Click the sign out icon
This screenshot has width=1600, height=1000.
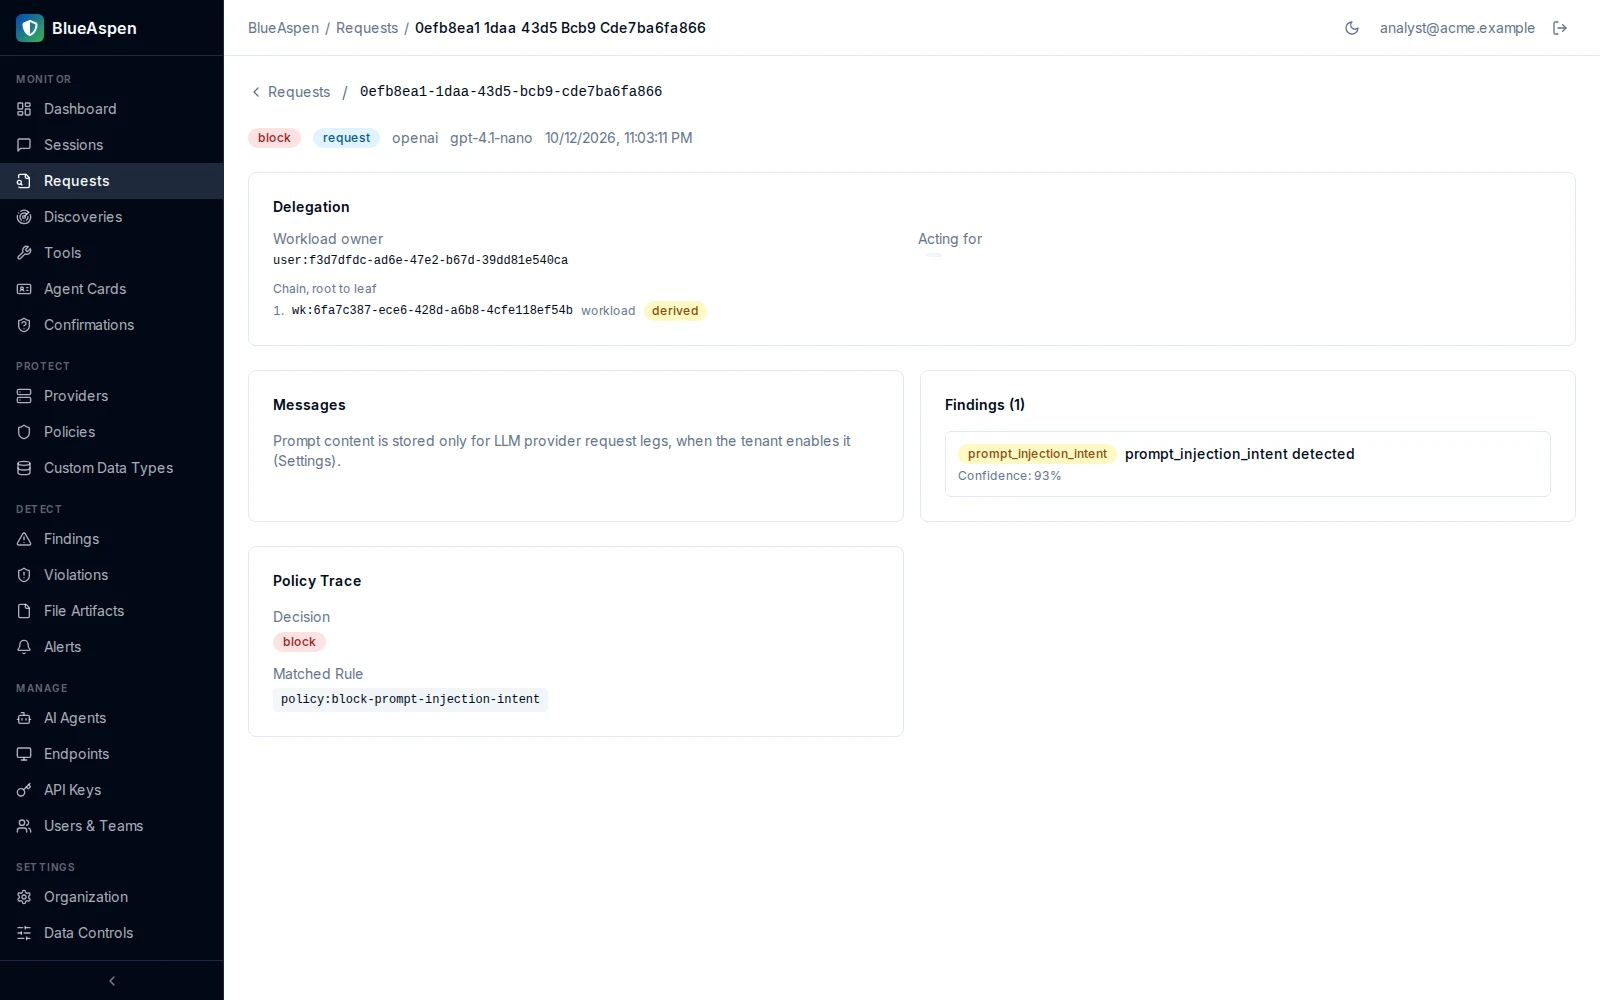[1560, 28]
